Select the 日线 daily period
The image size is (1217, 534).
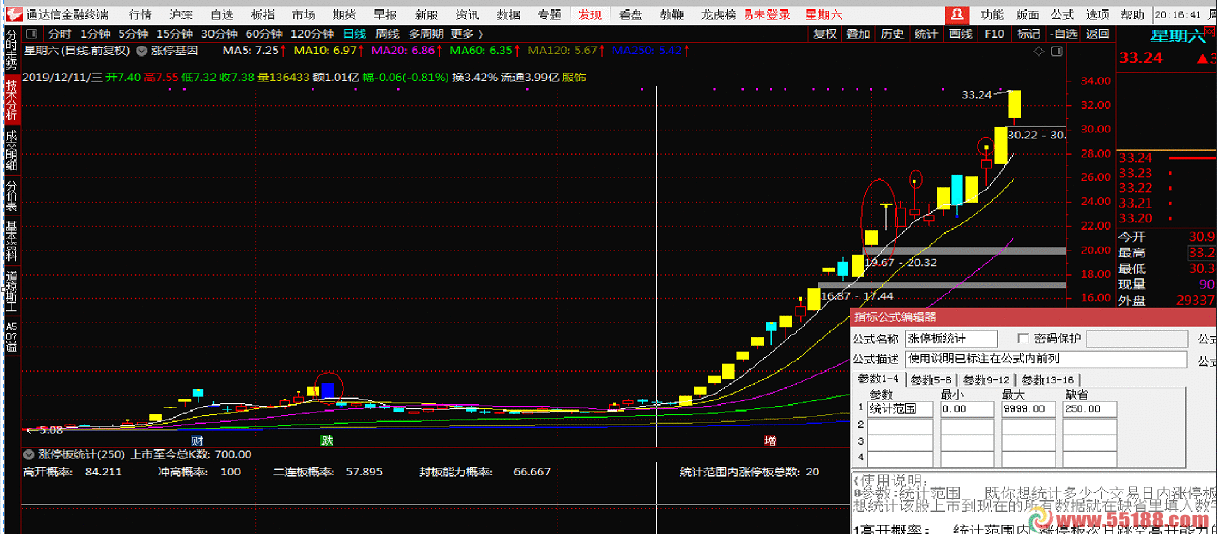pos(354,33)
